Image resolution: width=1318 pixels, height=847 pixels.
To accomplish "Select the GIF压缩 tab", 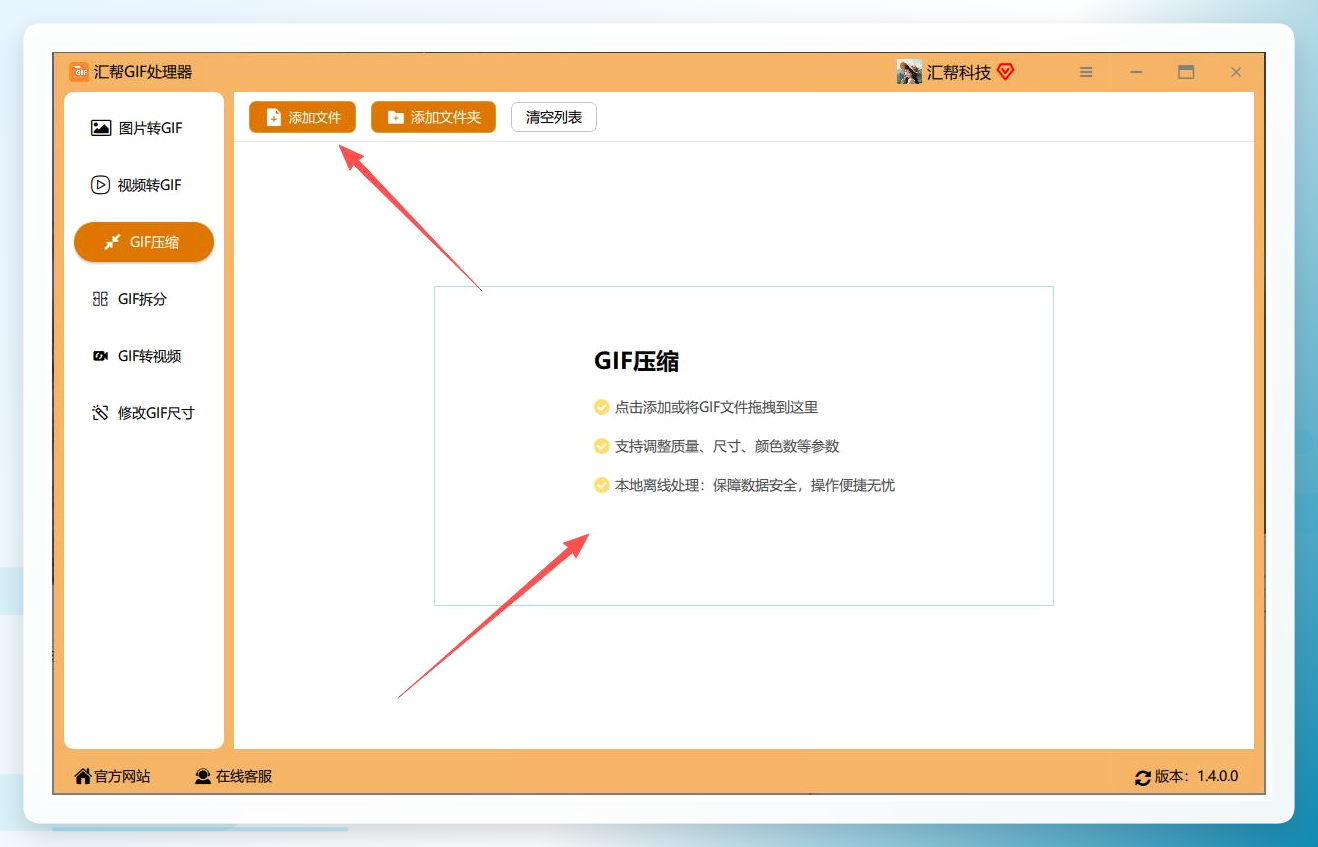I will (x=144, y=242).
